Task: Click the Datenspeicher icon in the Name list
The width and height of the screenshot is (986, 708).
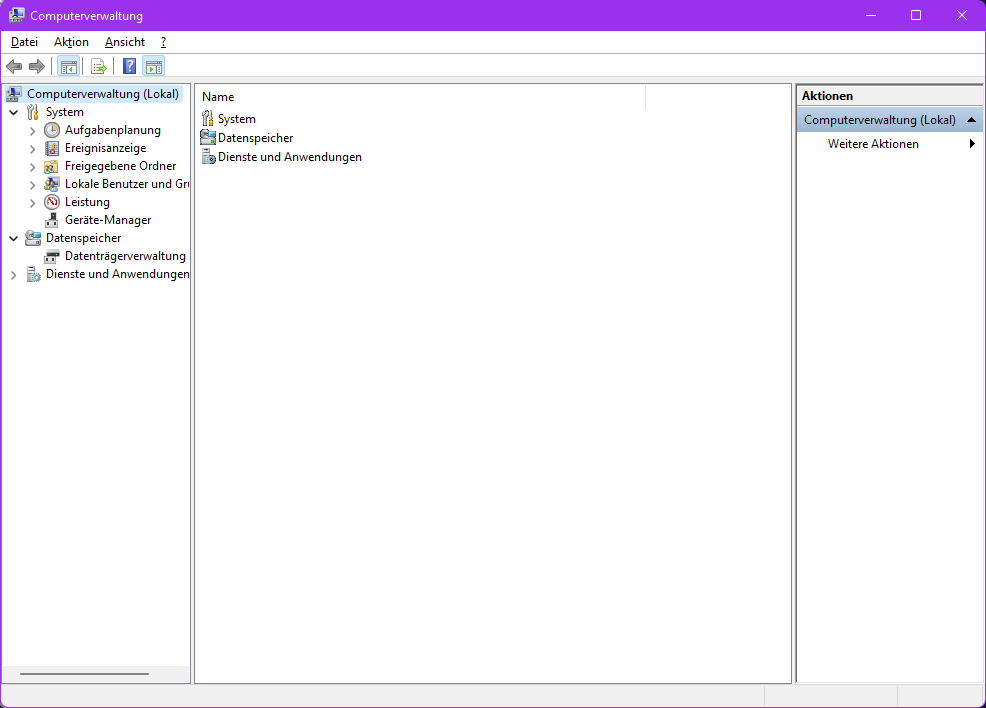Action: [208, 137]
